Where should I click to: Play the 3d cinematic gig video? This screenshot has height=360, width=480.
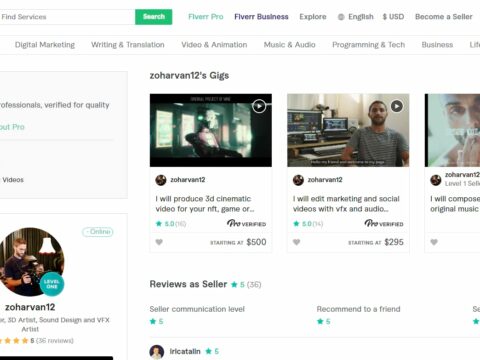(259, 106)
